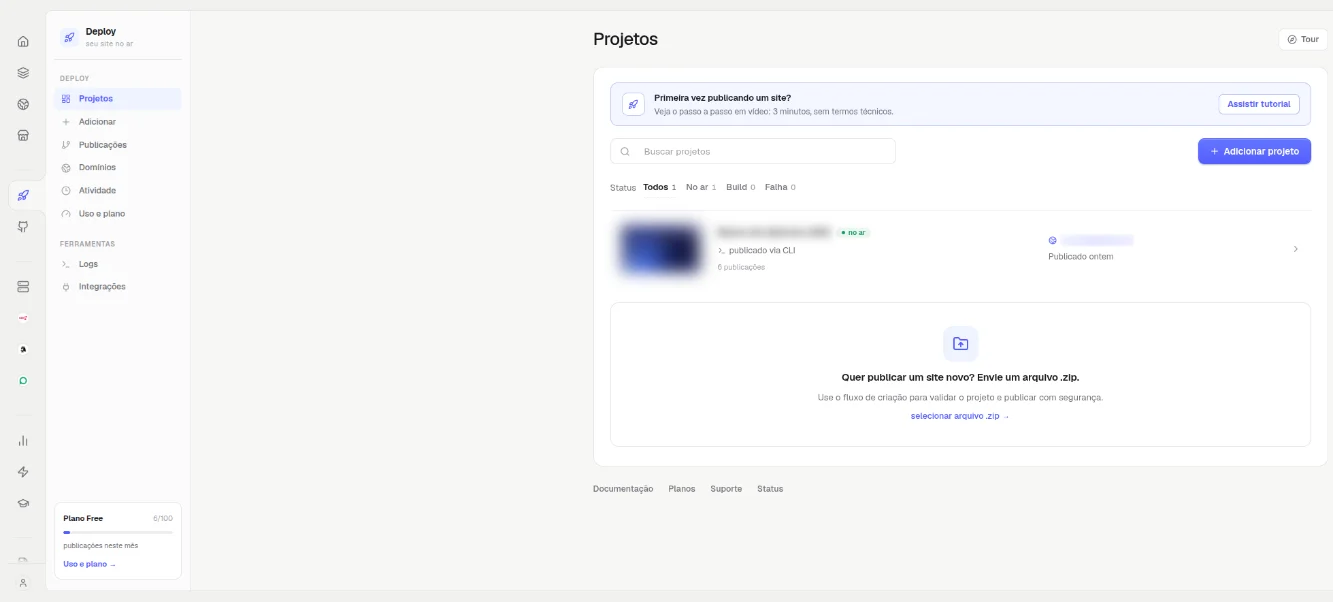
Task: Open Uso e plano in the sidebar menu
Action: (118, 214)
